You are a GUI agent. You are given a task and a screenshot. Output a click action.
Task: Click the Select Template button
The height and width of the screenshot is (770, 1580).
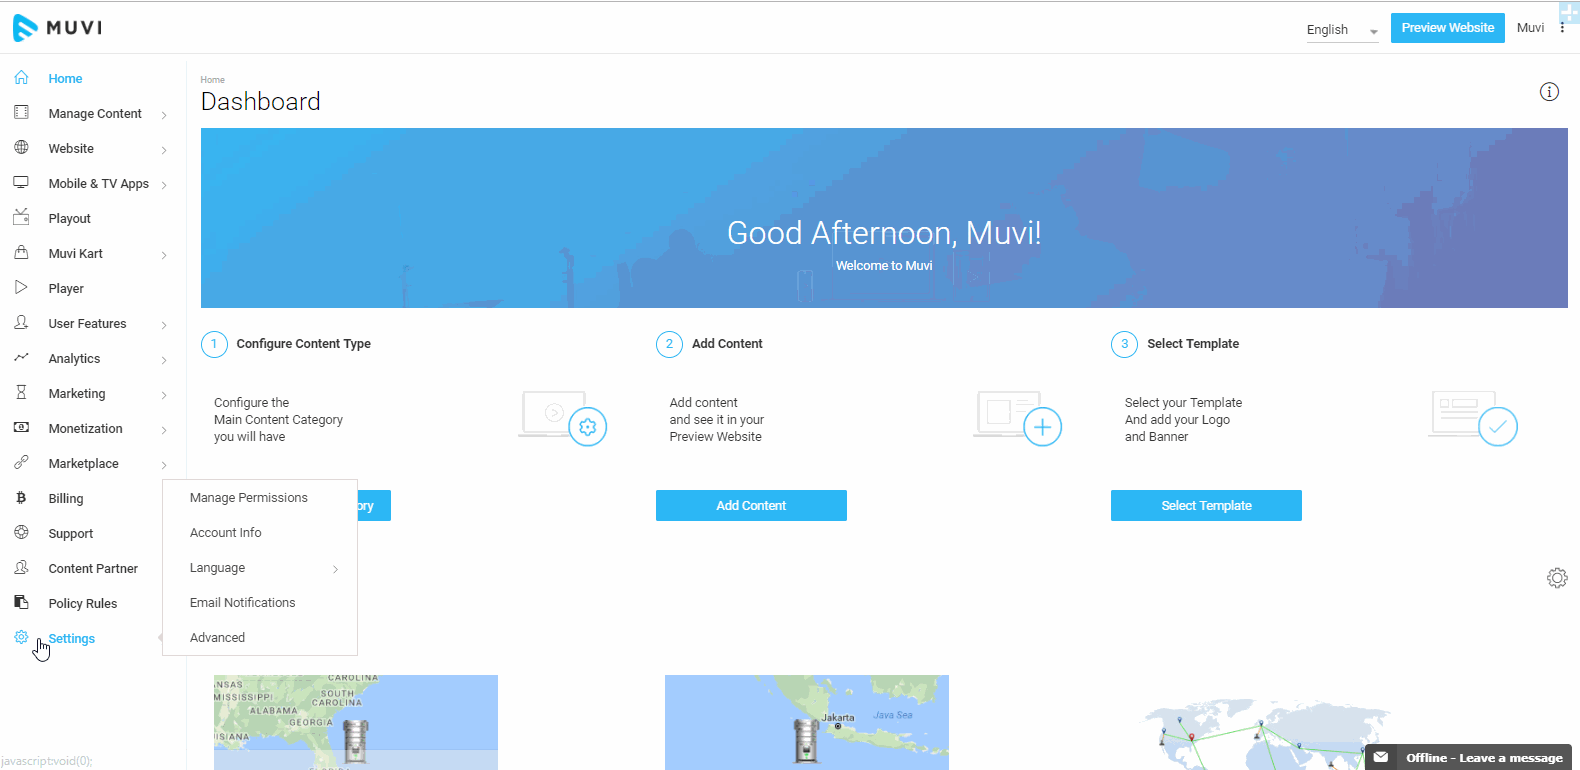coord(1206,505)
